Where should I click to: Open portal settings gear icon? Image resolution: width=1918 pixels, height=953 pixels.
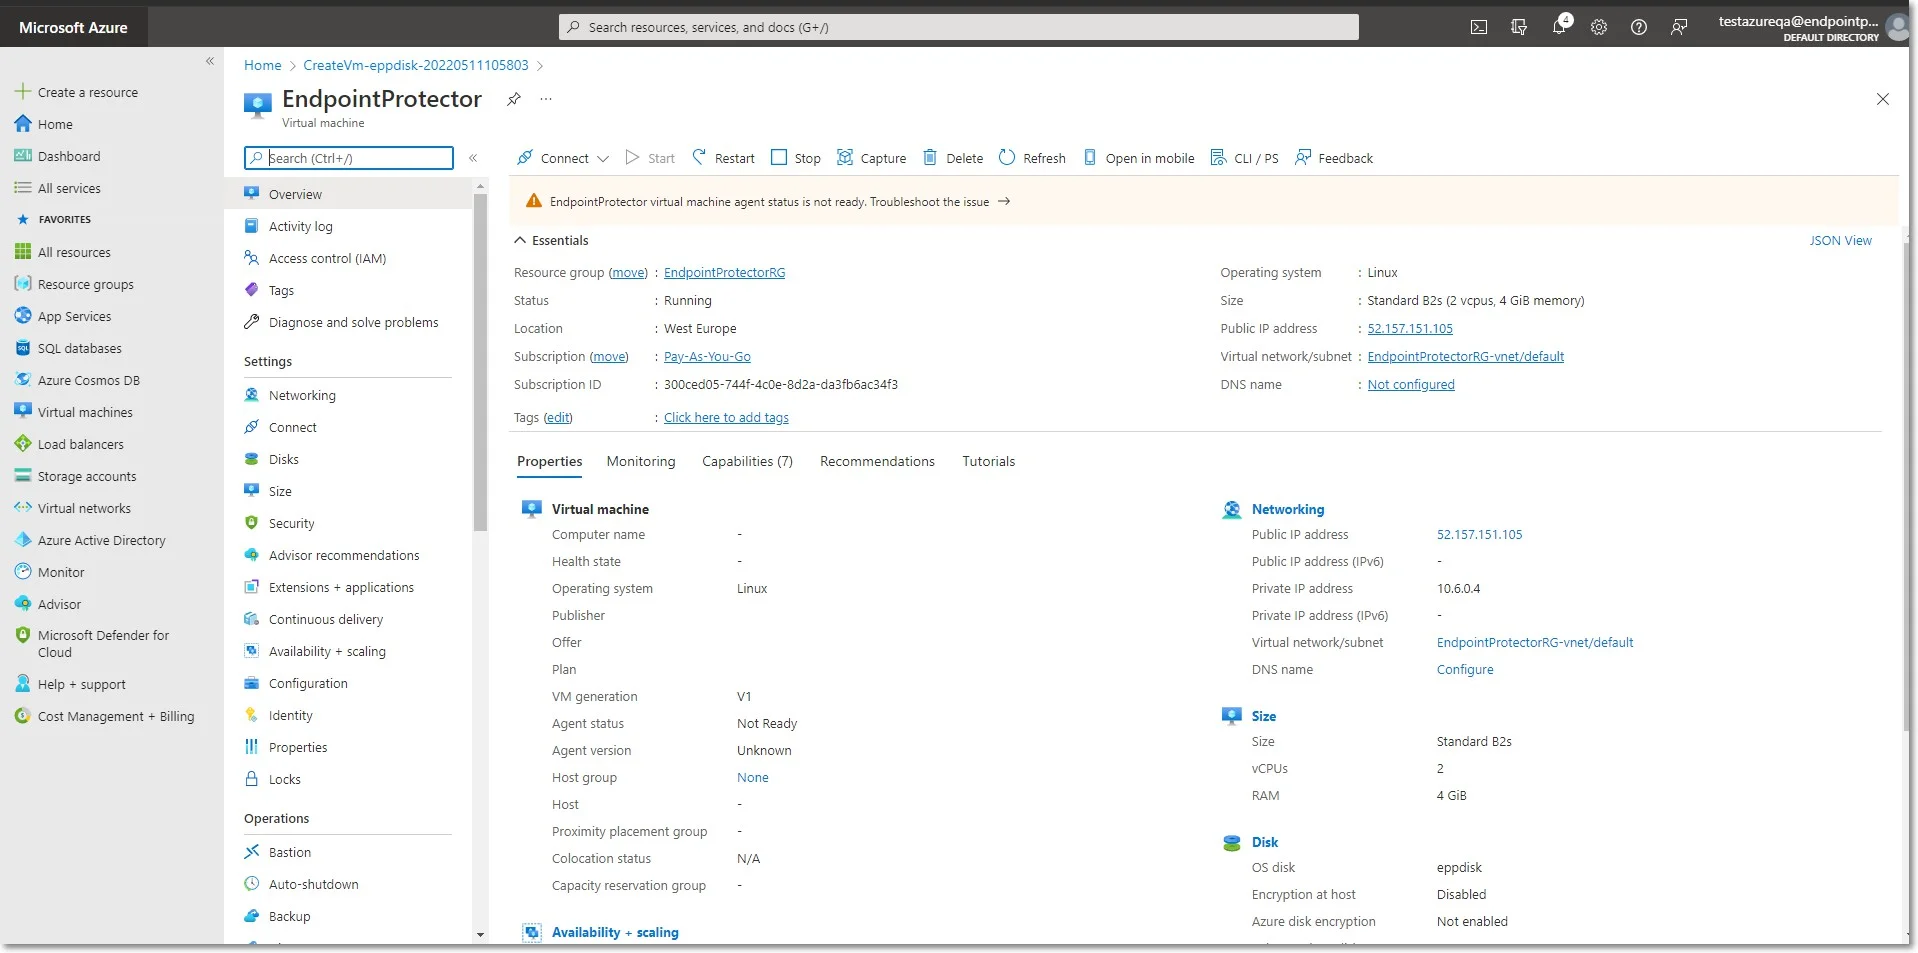[1599, 27]
